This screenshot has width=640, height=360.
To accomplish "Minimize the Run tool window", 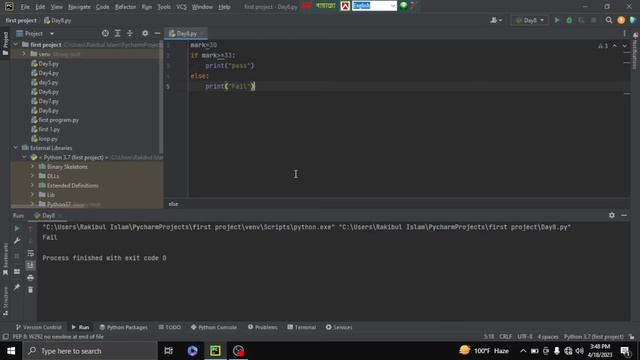I will (x=624, y=215).
